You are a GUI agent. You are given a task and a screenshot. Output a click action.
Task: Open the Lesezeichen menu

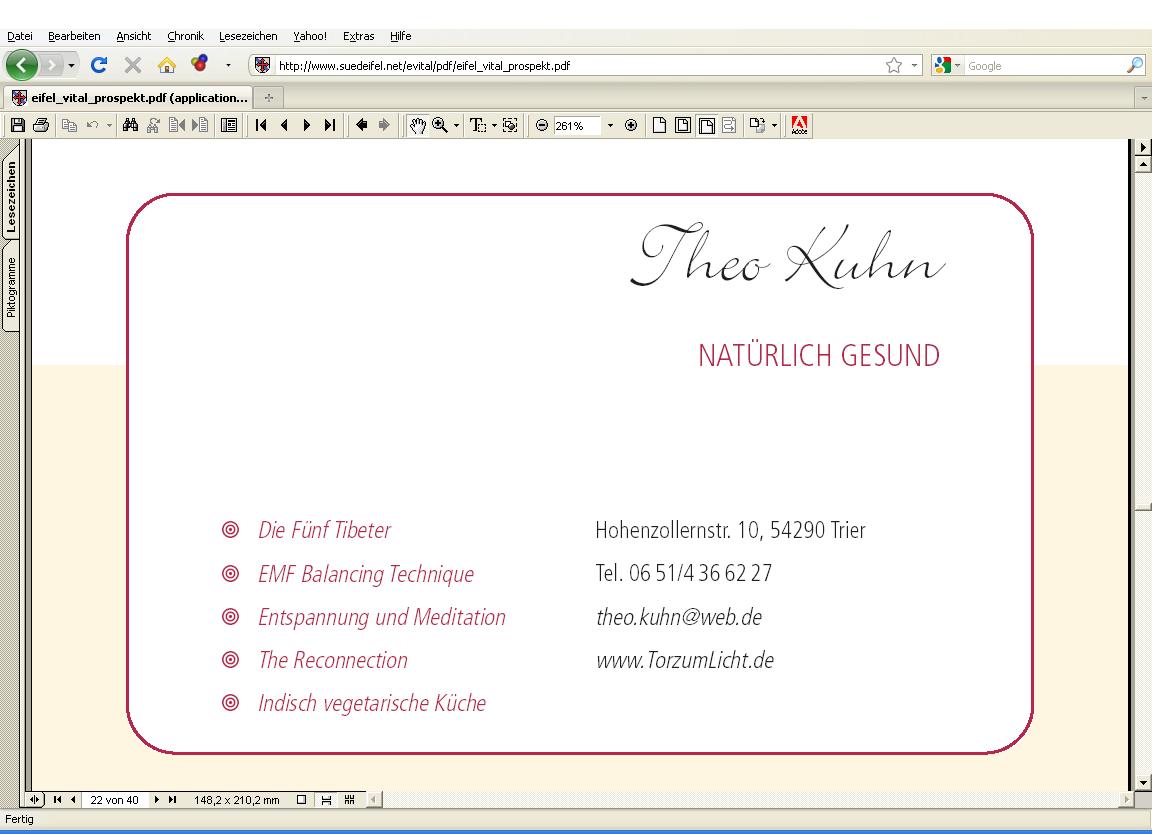click(248, 36)
